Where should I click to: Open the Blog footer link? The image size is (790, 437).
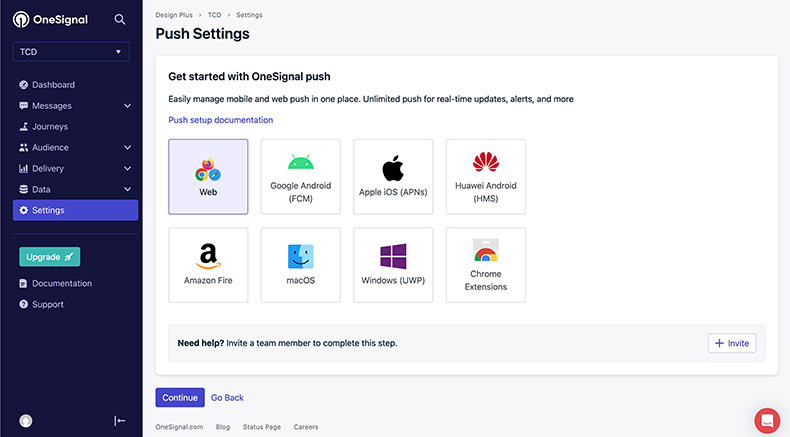point(223,427)
